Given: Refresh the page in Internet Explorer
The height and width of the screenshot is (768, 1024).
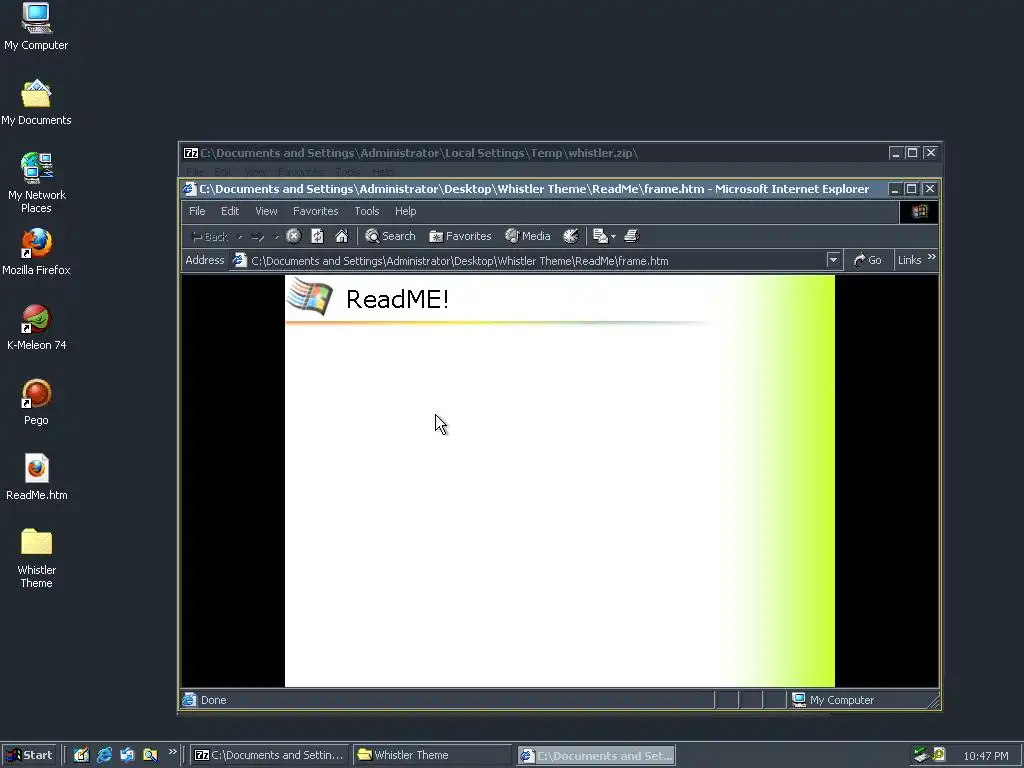Looking at the screenshot, I should (317, 236).
